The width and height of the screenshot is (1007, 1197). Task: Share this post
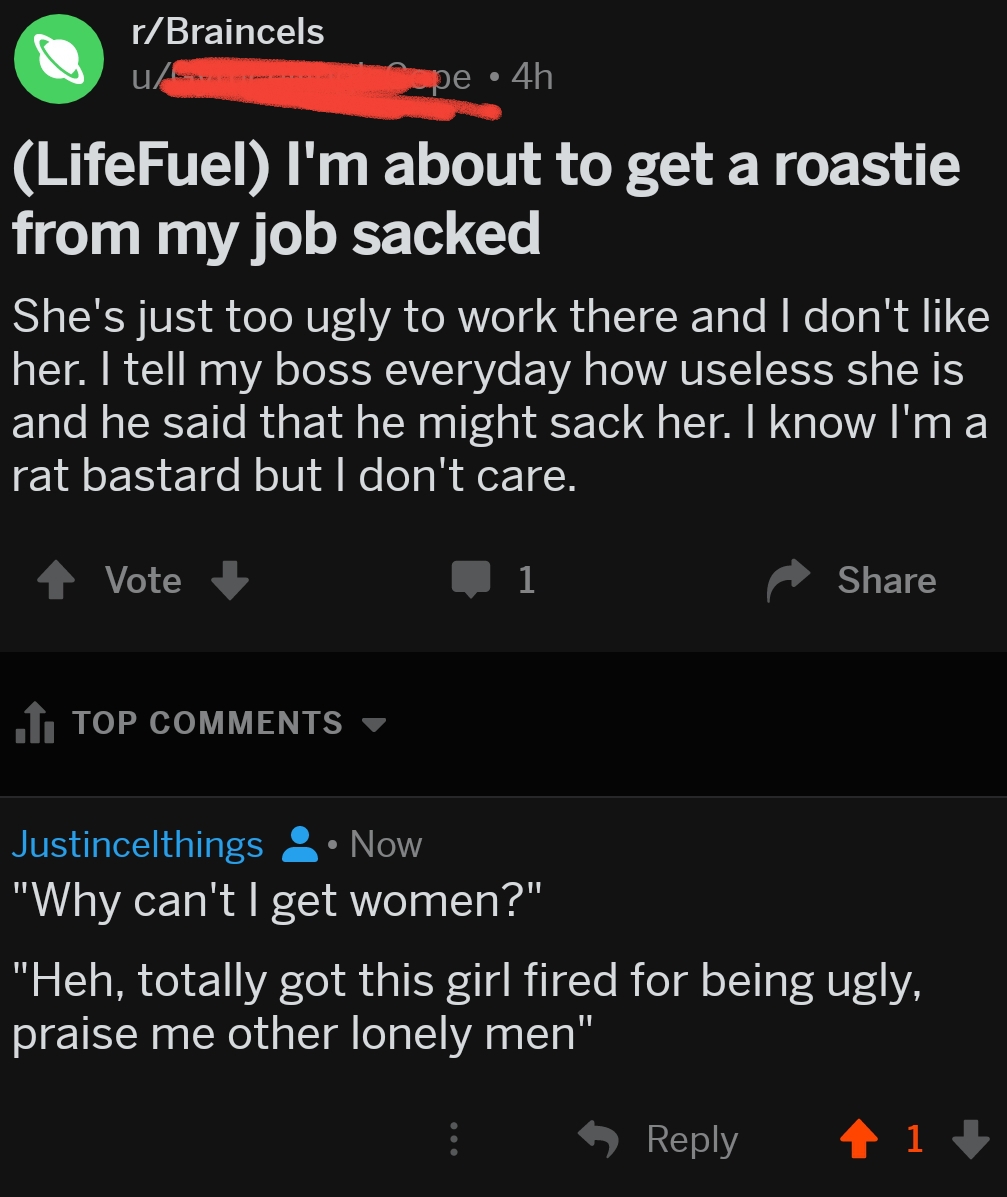point(852,580)
